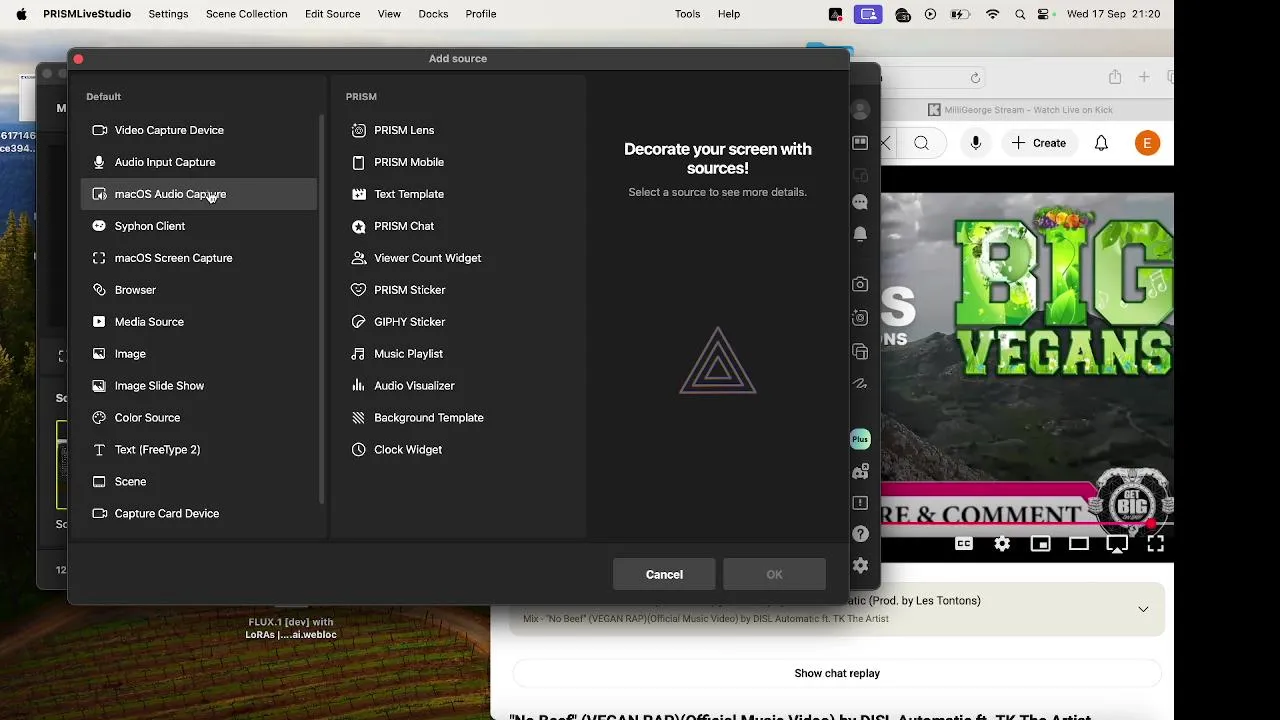Select Image Slide Show source

199,386
